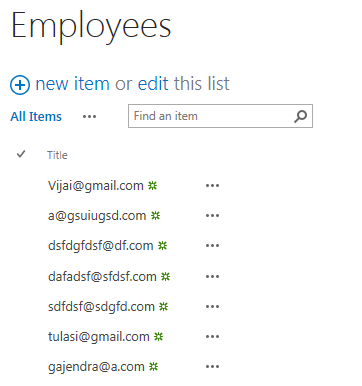Sort by the Title column header

point(57,155)
